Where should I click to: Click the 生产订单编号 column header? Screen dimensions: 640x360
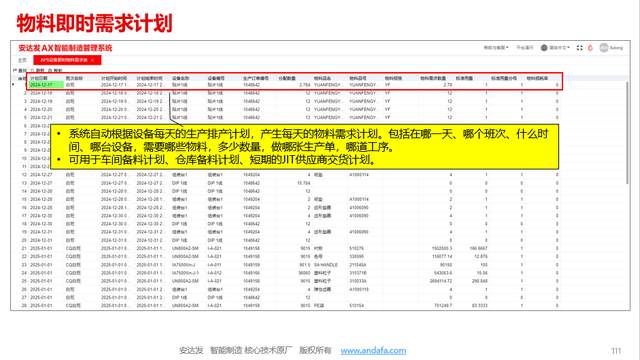click(256, 78)
